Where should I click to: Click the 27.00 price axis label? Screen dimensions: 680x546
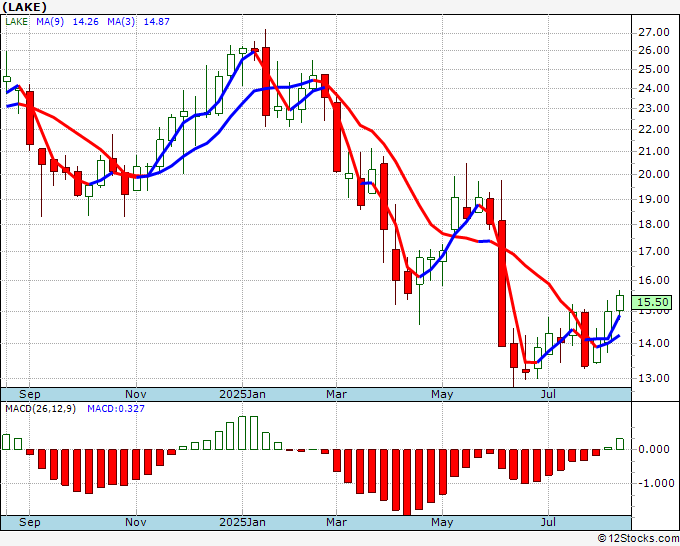[x=654, y=32]
